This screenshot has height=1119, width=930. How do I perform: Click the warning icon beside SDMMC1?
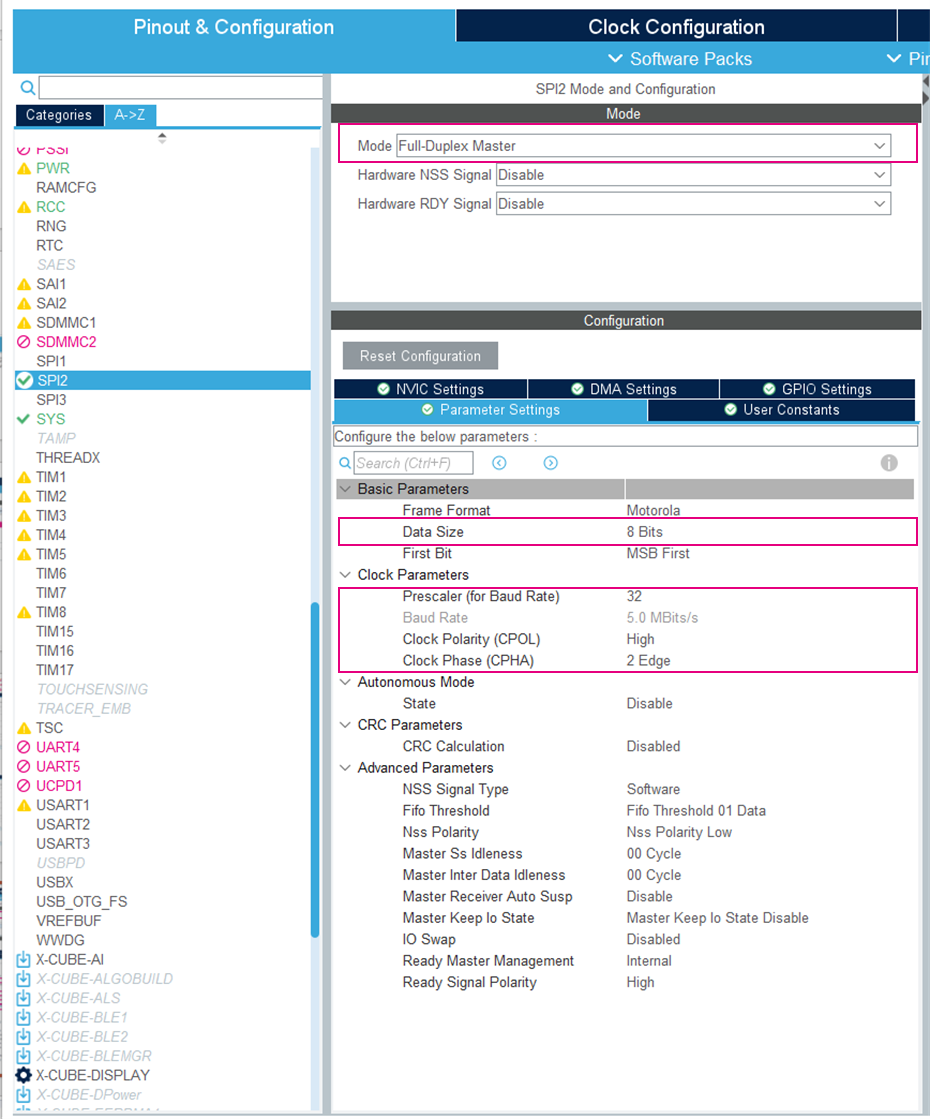24,323
